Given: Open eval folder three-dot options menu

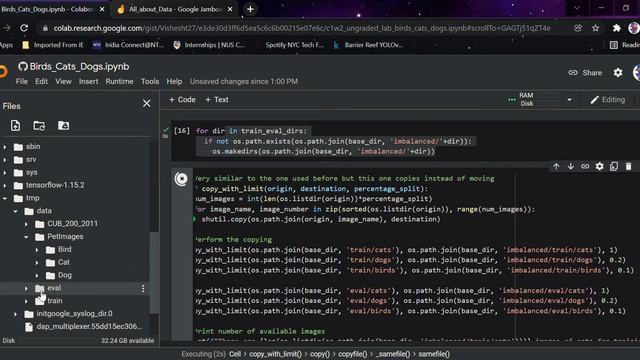Looking at the screenshot, I should (143, 289).
